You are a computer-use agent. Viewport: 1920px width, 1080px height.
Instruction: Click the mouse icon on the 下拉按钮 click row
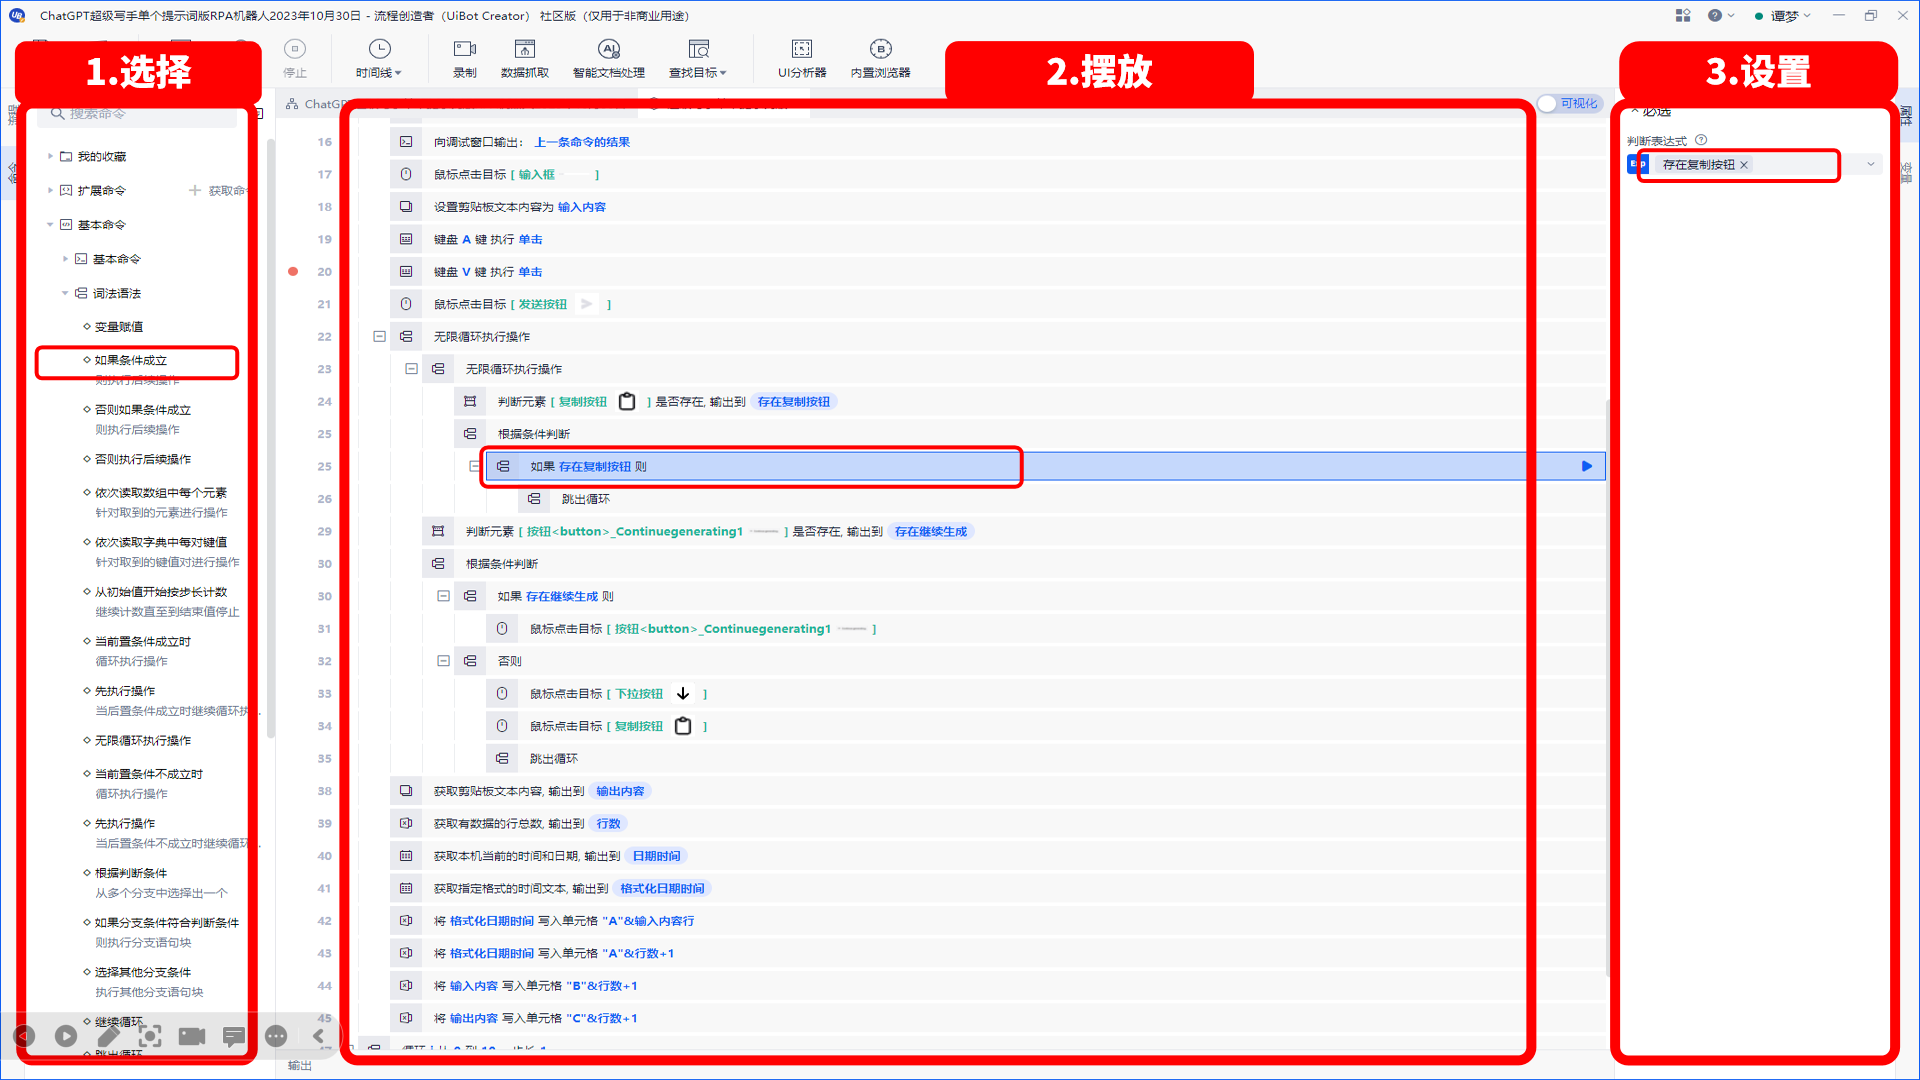(502, 693)
